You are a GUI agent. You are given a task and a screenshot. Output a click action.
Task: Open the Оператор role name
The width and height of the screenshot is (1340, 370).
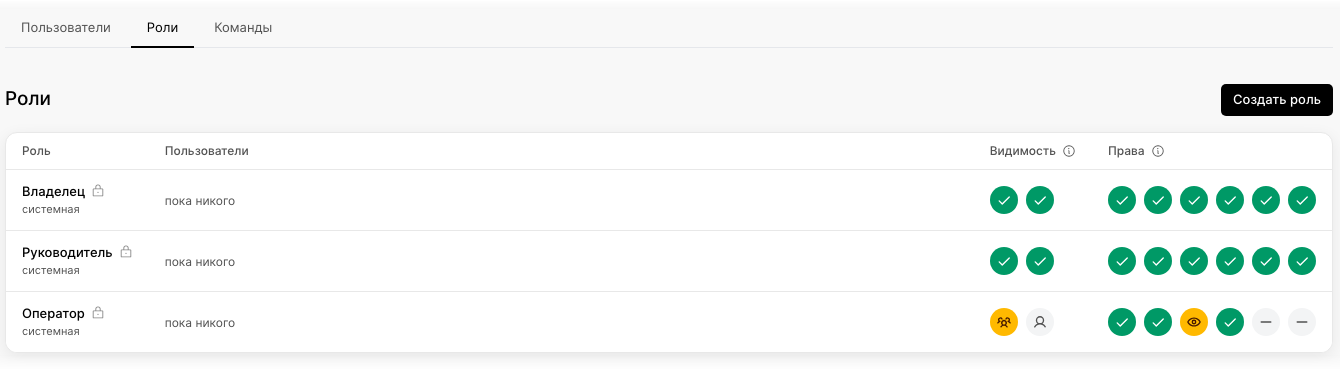[x=53, y=313]
